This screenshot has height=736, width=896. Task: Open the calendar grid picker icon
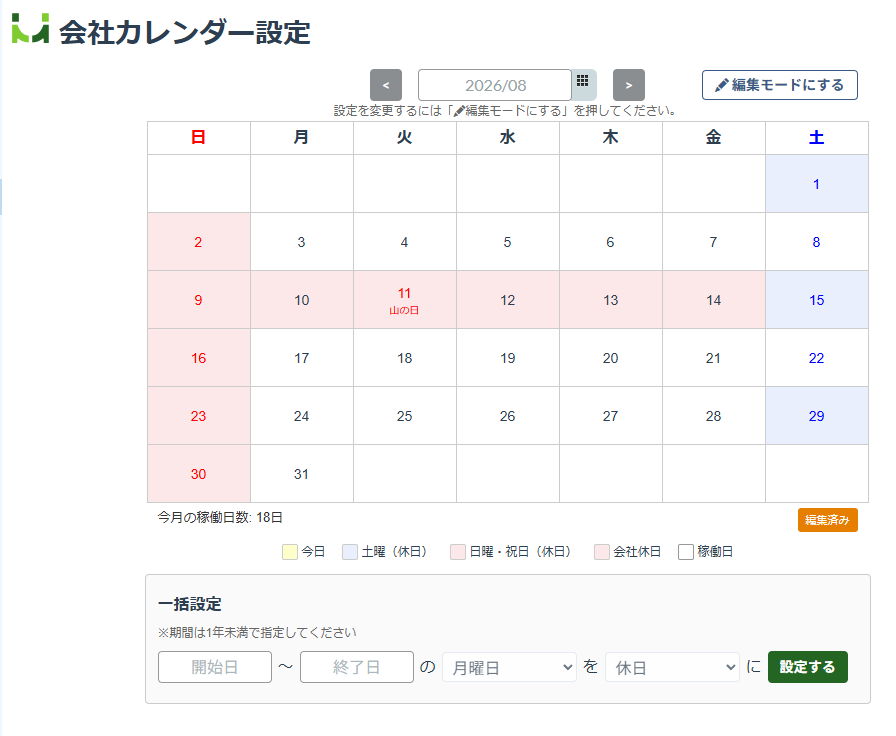pyautogui.click(x=583, y=83)
